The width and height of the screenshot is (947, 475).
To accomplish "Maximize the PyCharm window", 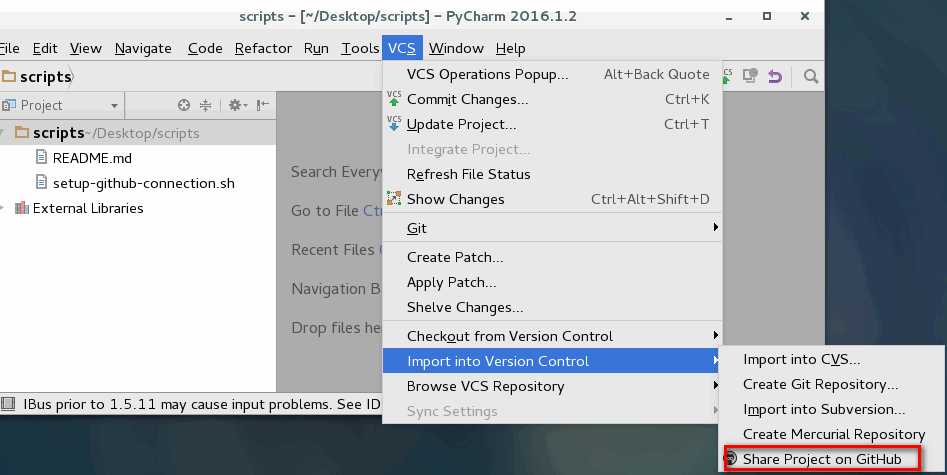I will [x=766, y=16].
